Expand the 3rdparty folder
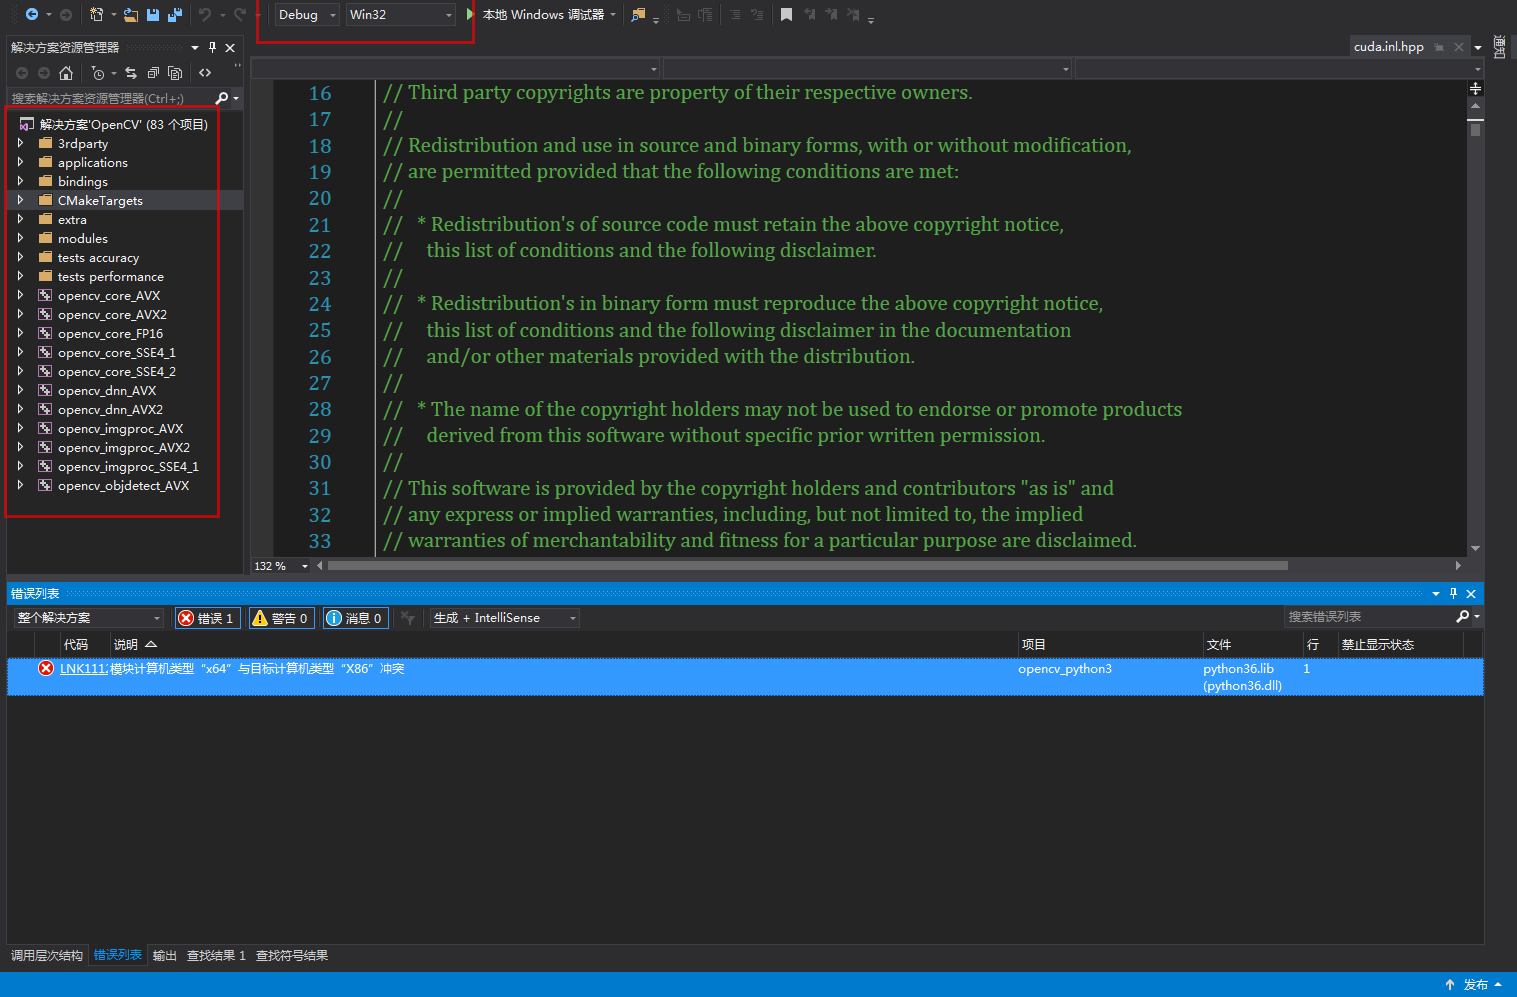Viewport: 1517px width, 997px height. (20, 143)
